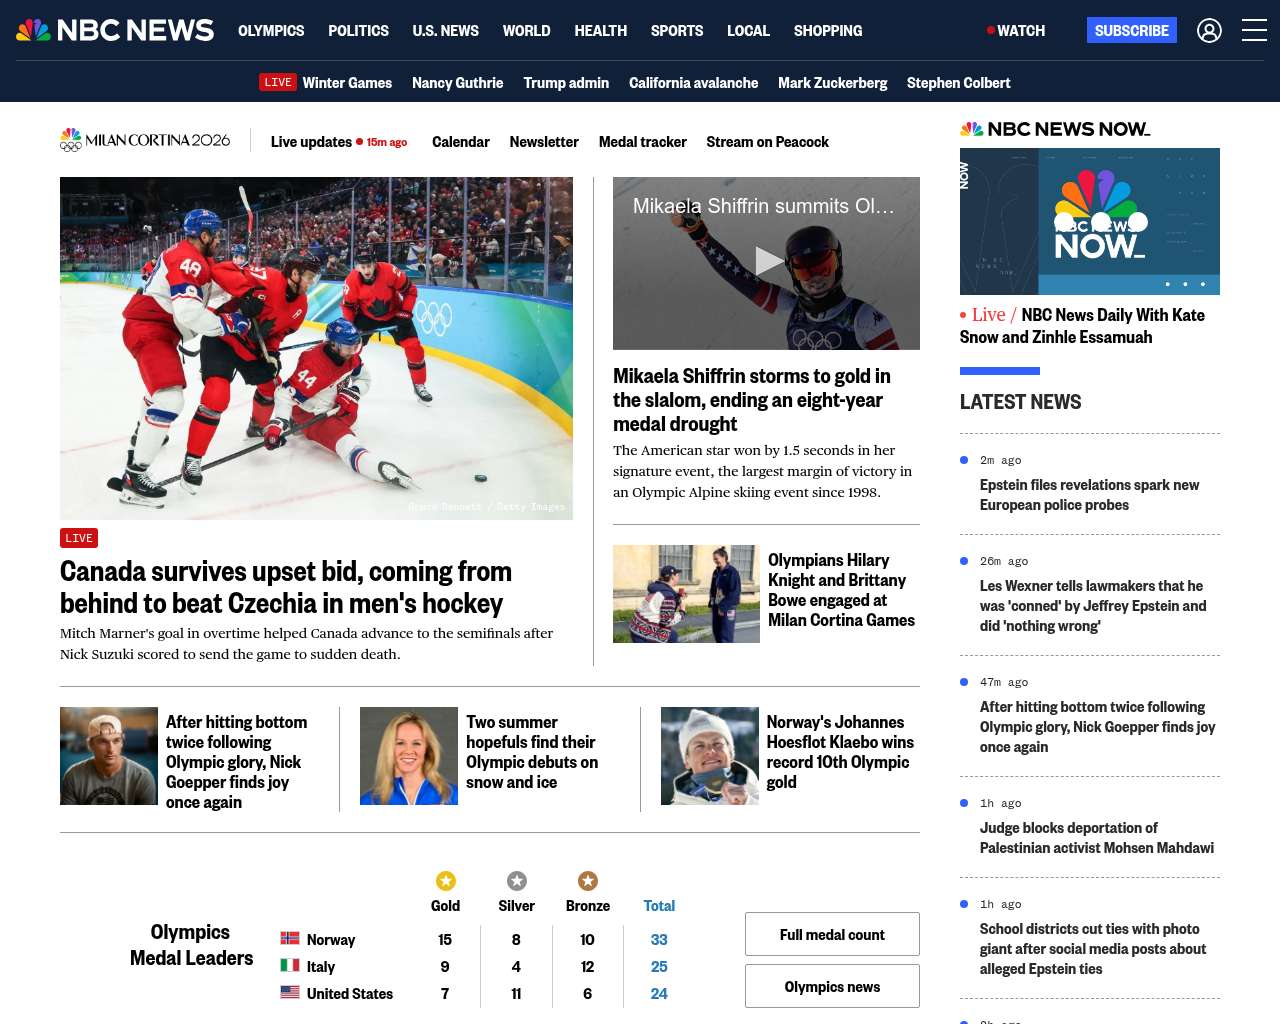Viewport: 1280px width, 1024px height.
Task: Click the Gold medal star icon
Action: (x=446, y=881)
